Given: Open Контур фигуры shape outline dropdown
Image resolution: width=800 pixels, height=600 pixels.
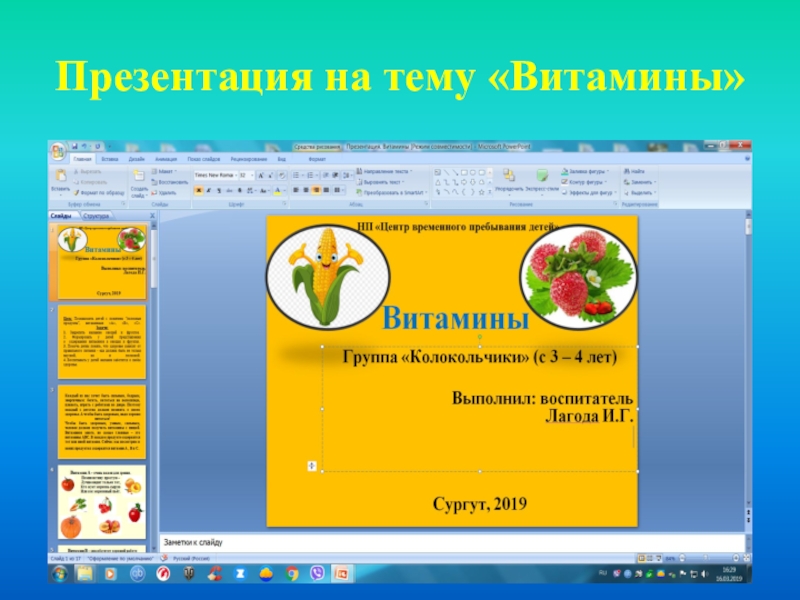Looking at the screenshot, I should point(584,182).
